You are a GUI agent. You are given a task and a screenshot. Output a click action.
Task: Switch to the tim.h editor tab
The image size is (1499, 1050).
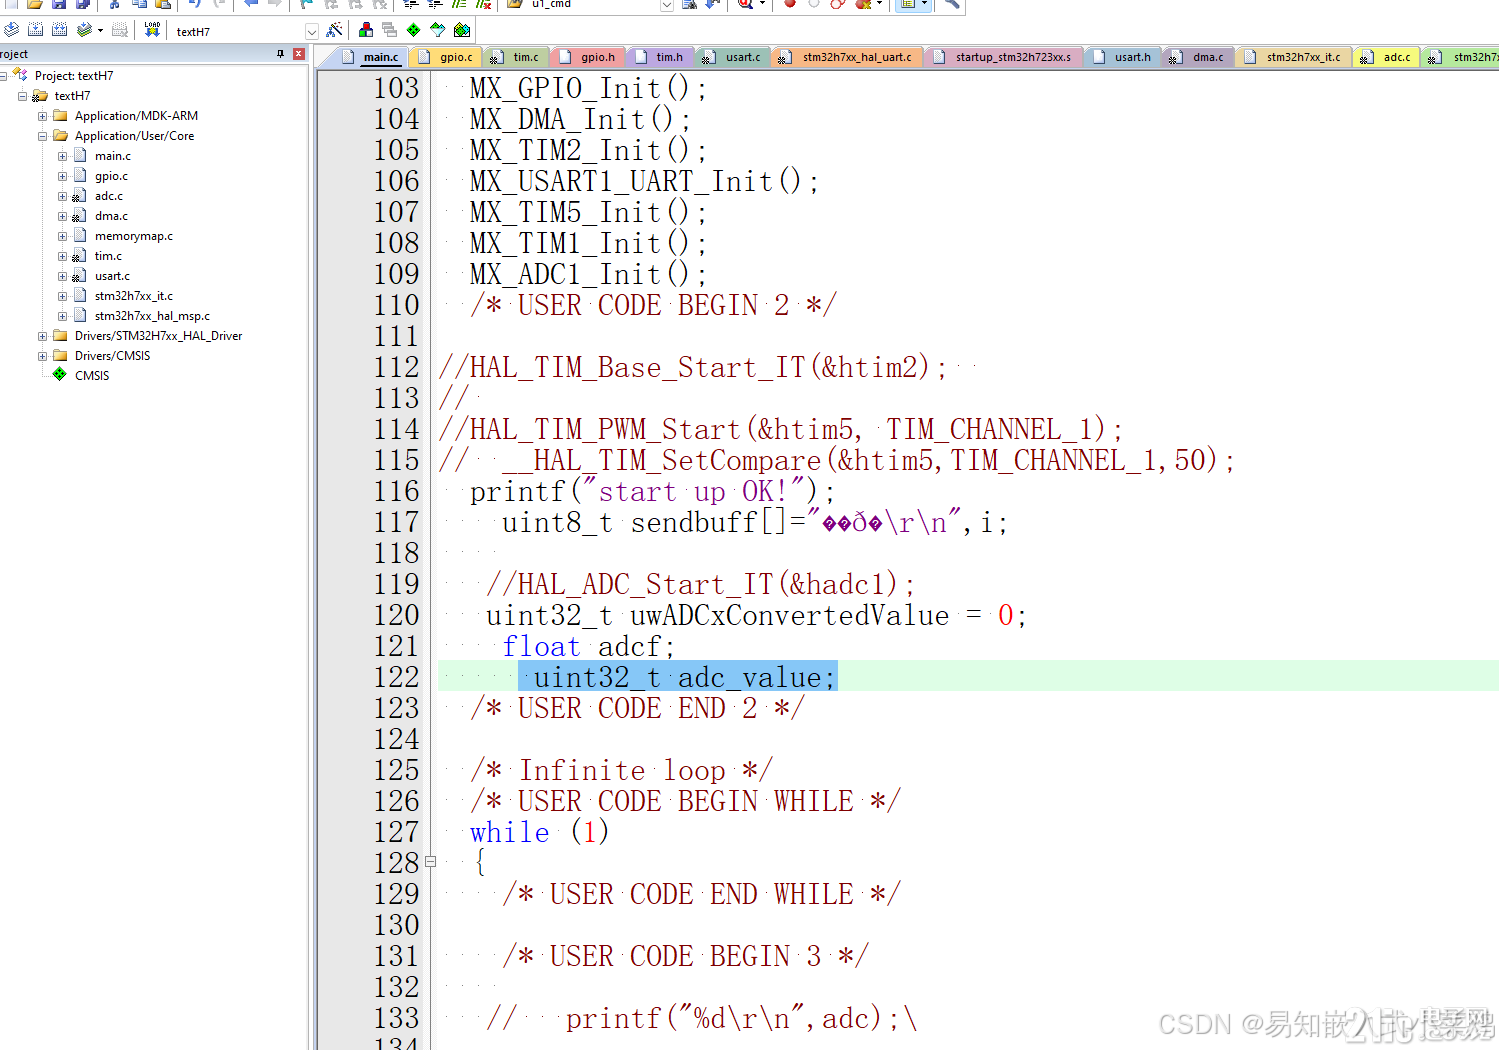661,57
